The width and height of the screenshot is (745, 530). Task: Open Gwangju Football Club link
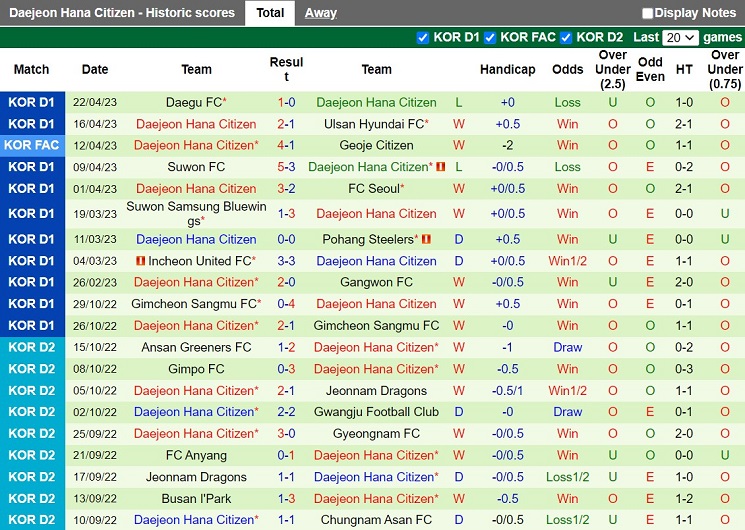pos(376,412)
